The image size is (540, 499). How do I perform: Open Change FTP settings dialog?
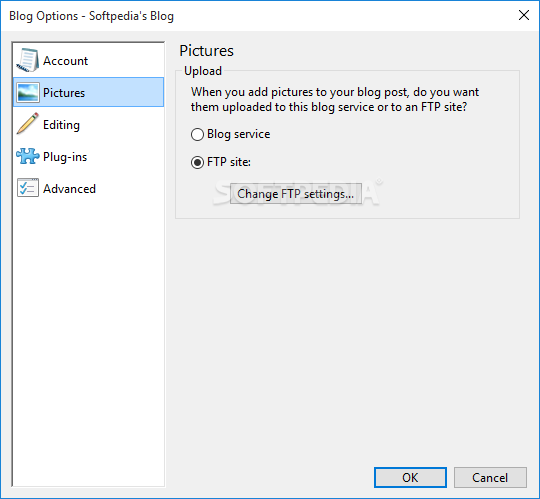tap(296, 194)
